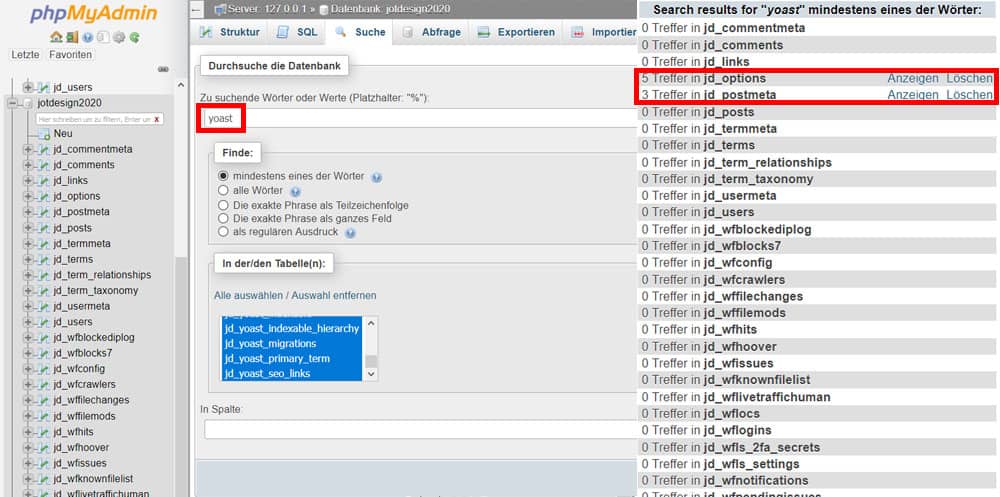Click the help icon beside 'alle Wörter'
This screenshot has width=1000, height=497.
pyautogui.click(x=295, y=191)
